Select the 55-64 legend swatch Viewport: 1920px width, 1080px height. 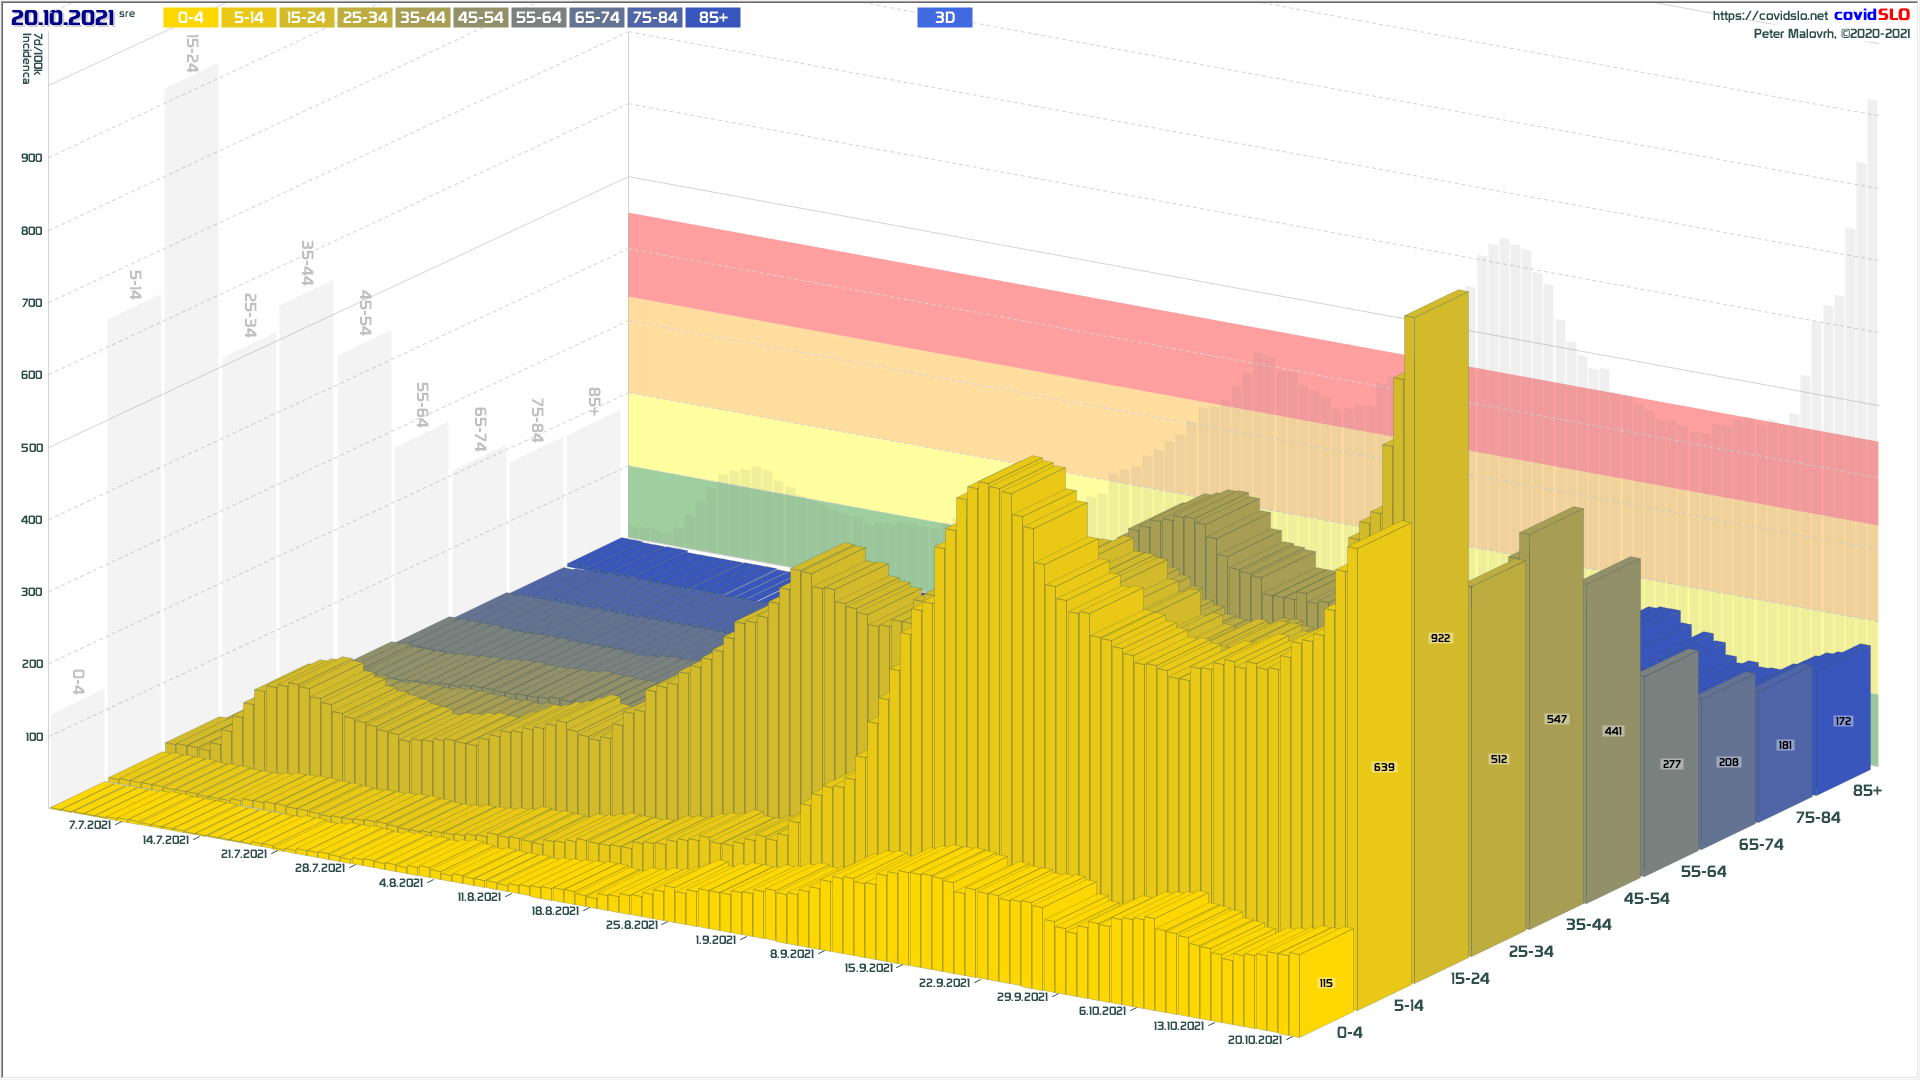pos(538,18)
